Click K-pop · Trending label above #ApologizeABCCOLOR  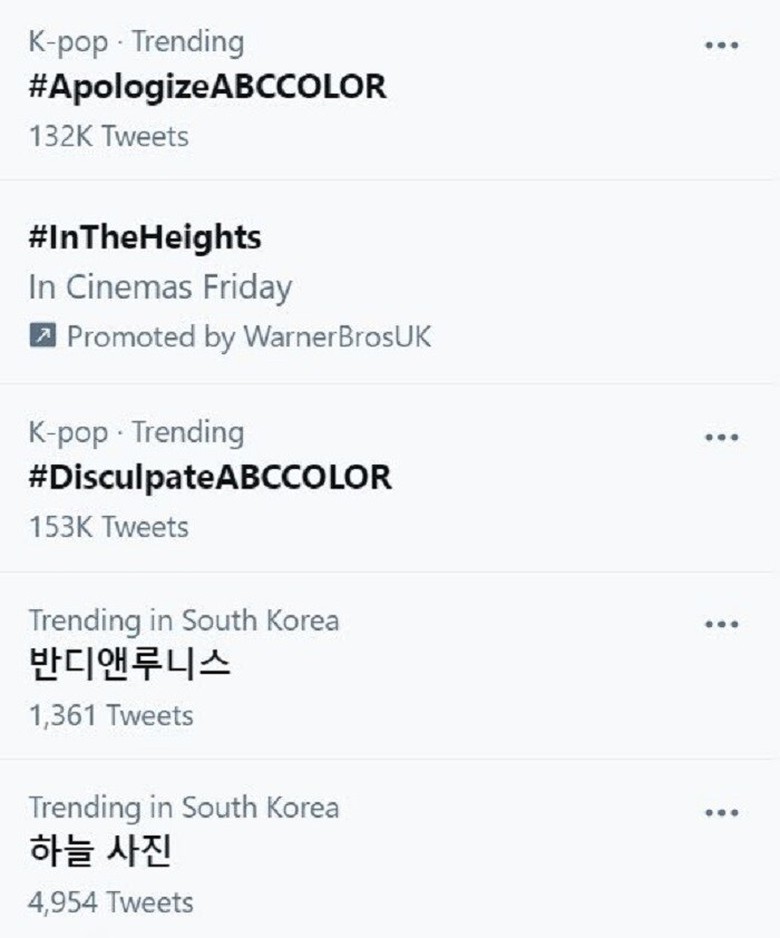pos(136,42)
